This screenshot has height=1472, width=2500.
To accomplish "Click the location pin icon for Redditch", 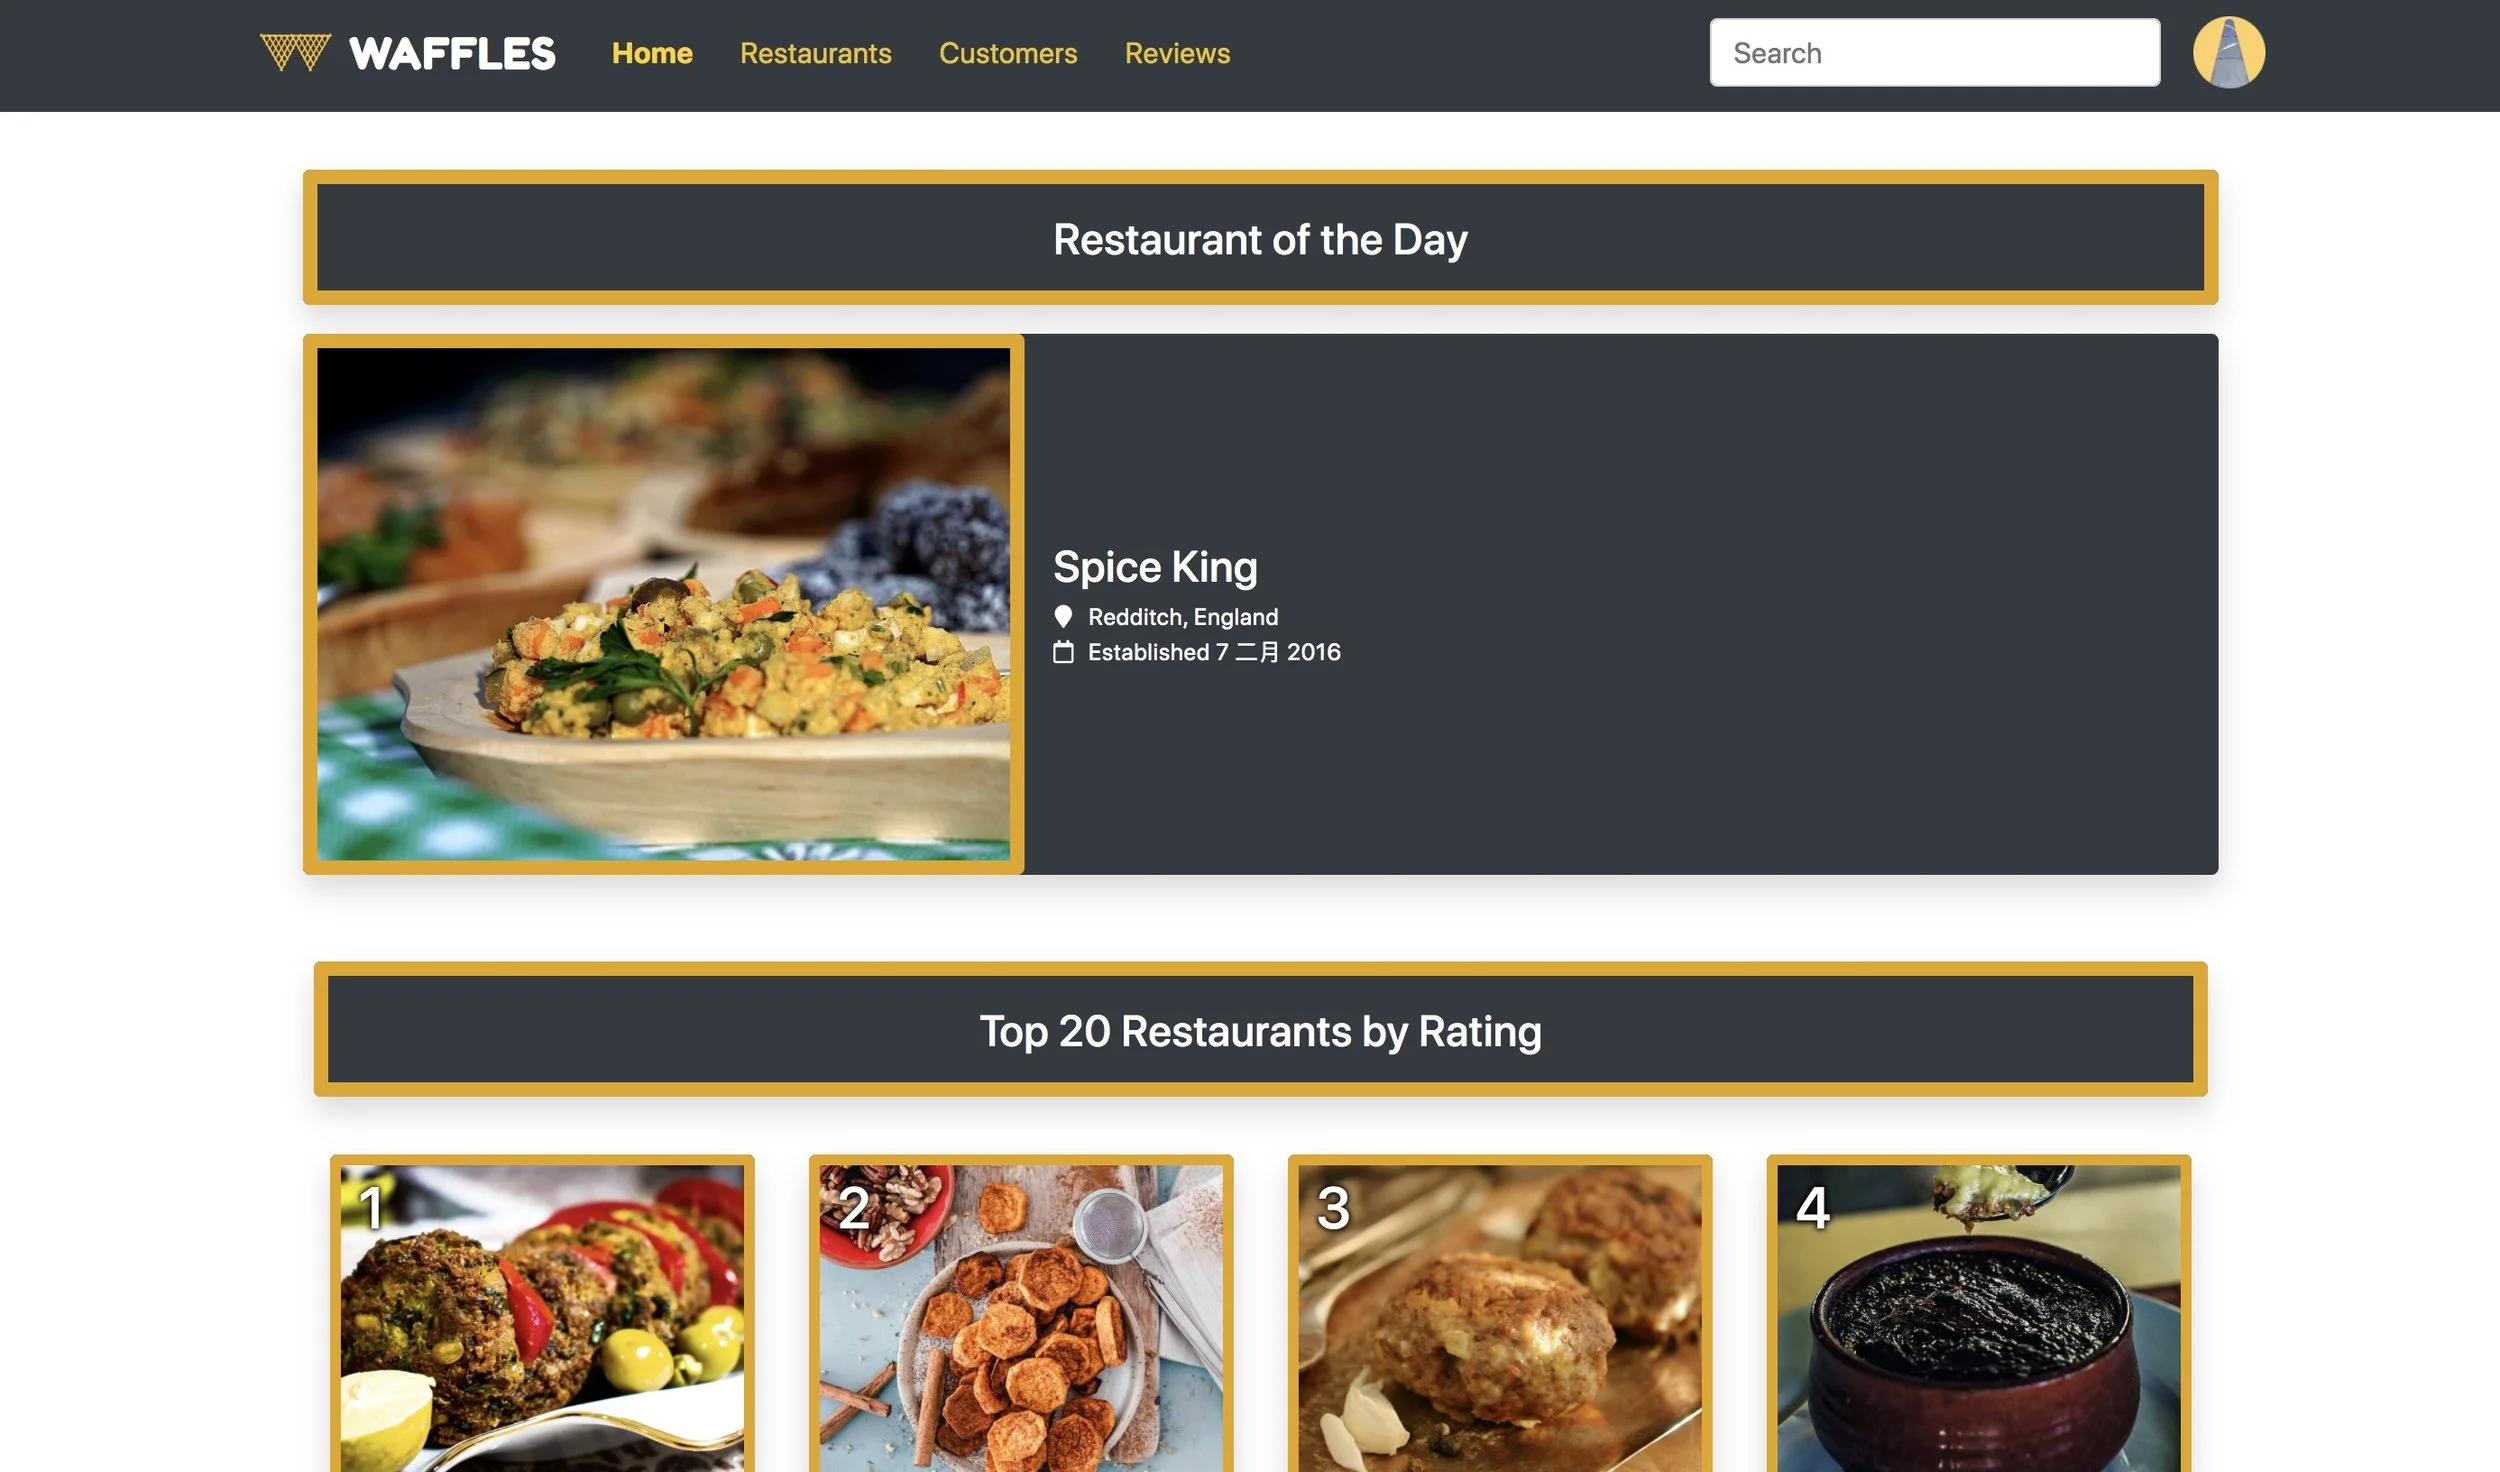I will pyautogui.click(x=1063, y=617).
